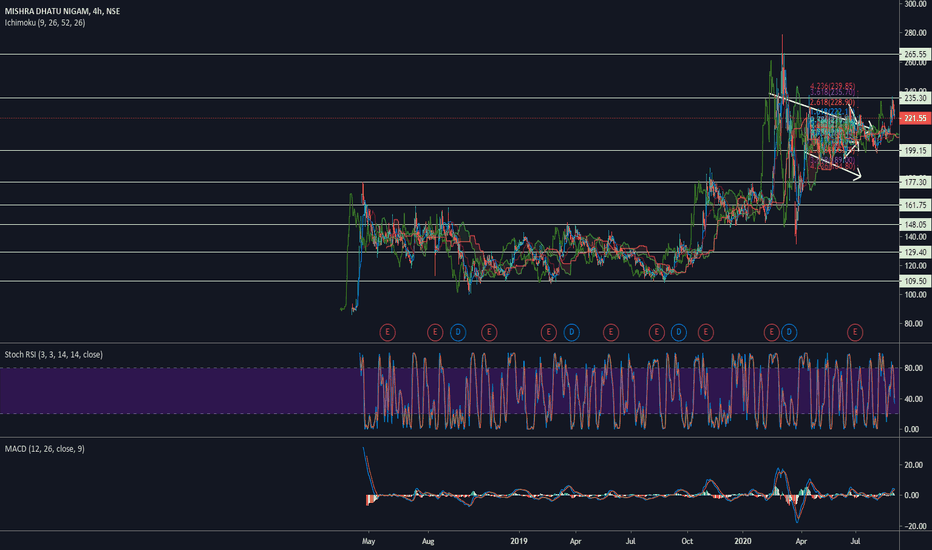The image size is (932, 550).
Task: Click the Oct label on the time axis
Action: point(687,542)
